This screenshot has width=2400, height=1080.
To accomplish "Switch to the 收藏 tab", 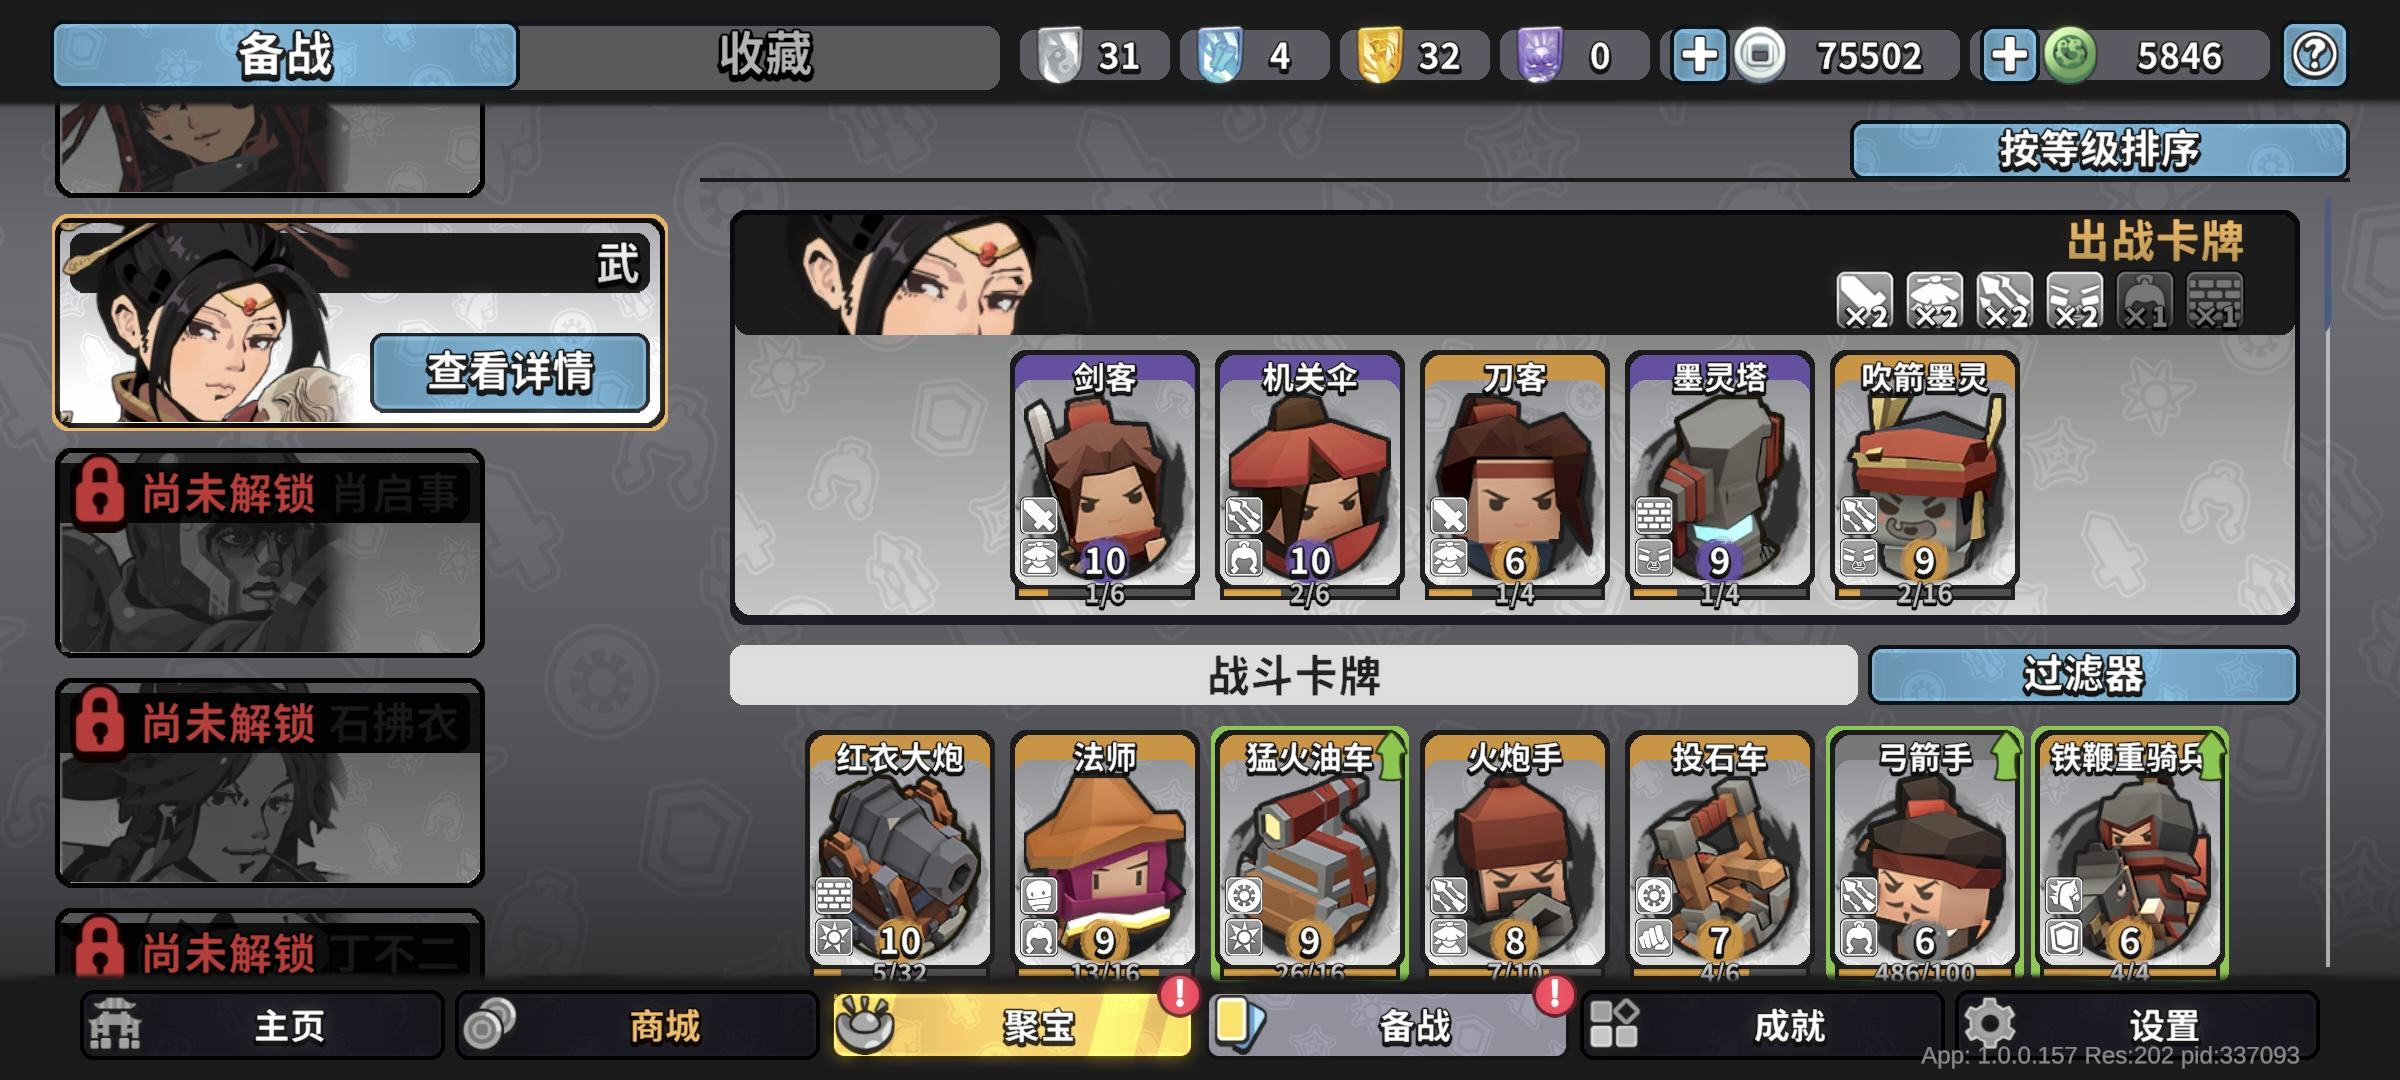I will point(765,56).
